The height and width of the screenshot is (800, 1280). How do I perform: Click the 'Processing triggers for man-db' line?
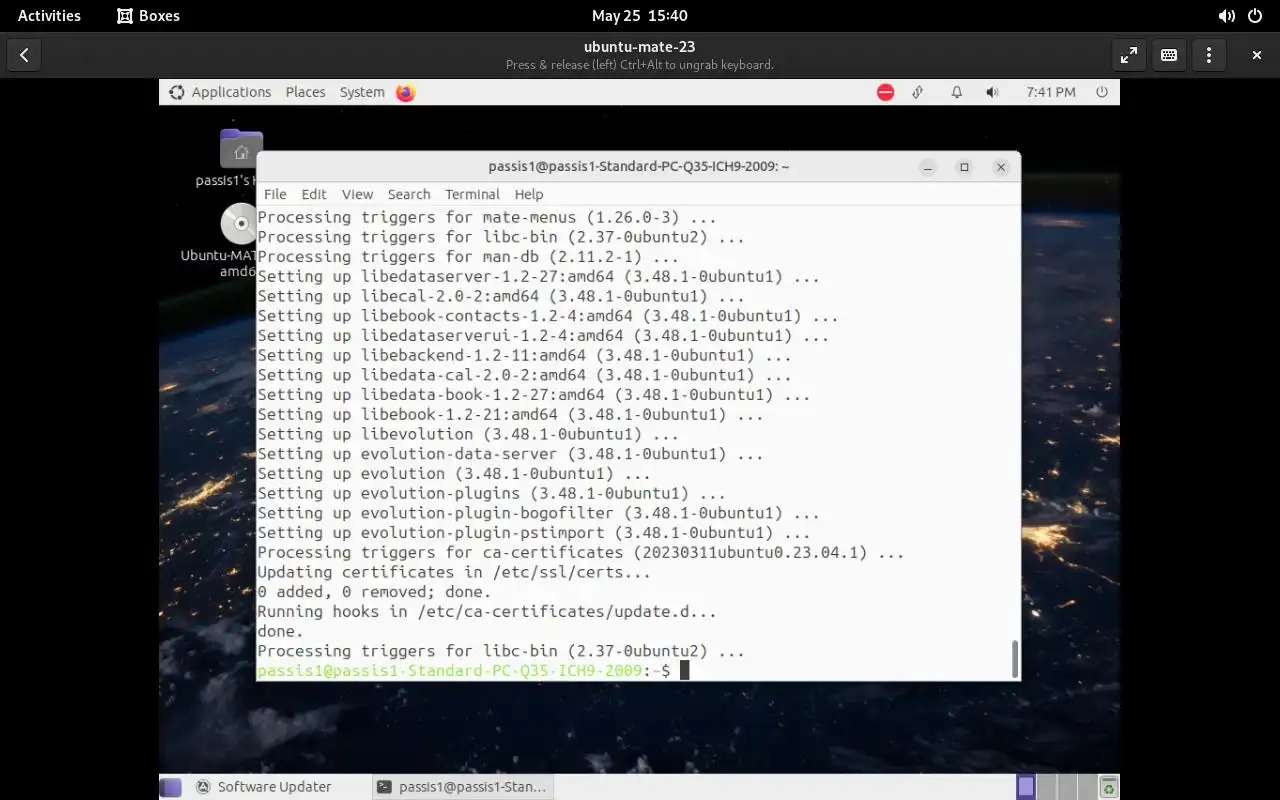[x=468, y=257]
